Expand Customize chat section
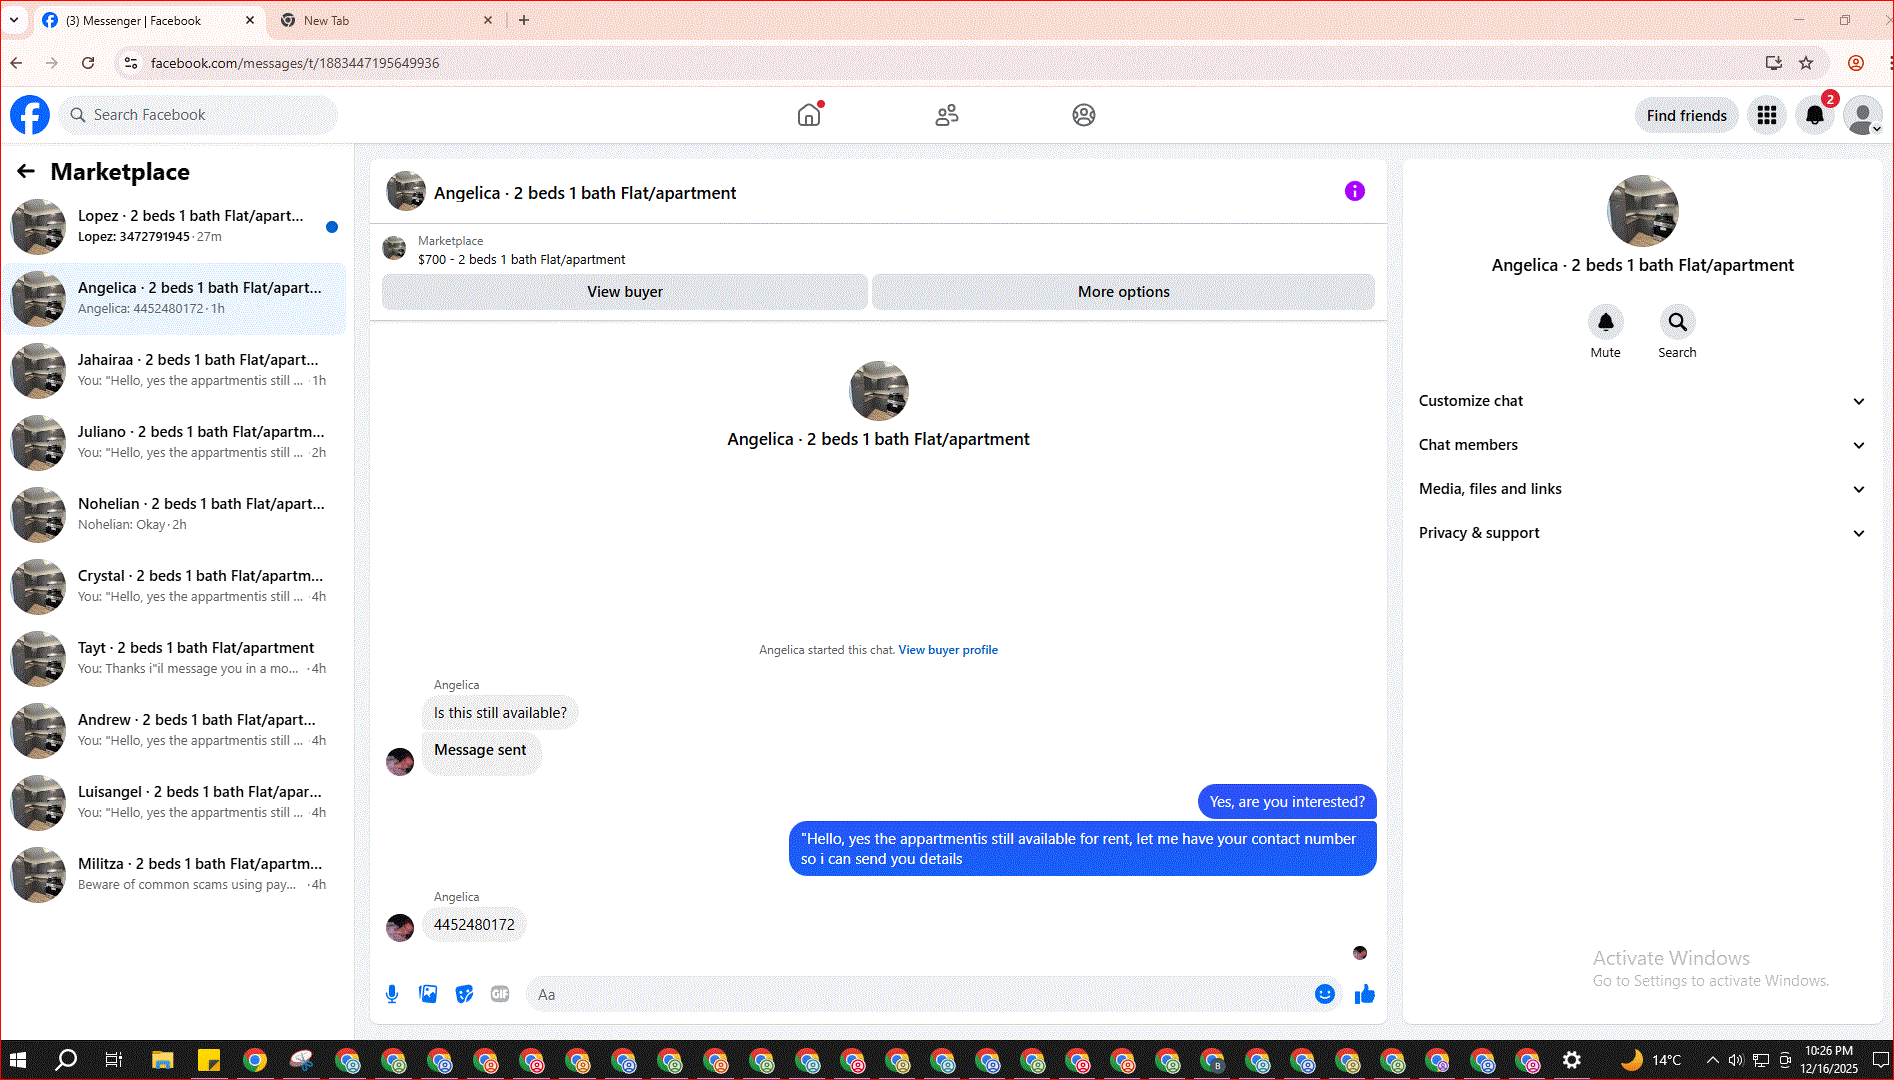The image size is (1894, 1080). tap(1642, 401)
